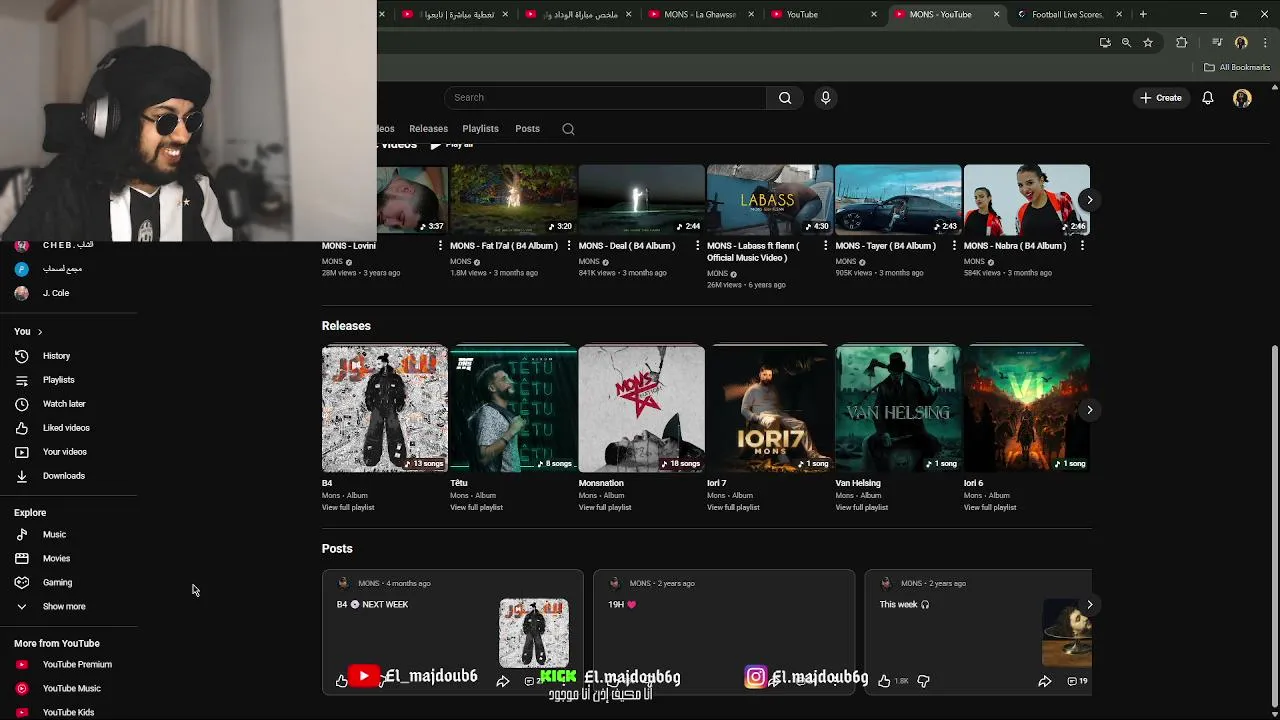1280x720 pixels.
Task: Click the YouTube search input field
Action: [x=605, y=98]
